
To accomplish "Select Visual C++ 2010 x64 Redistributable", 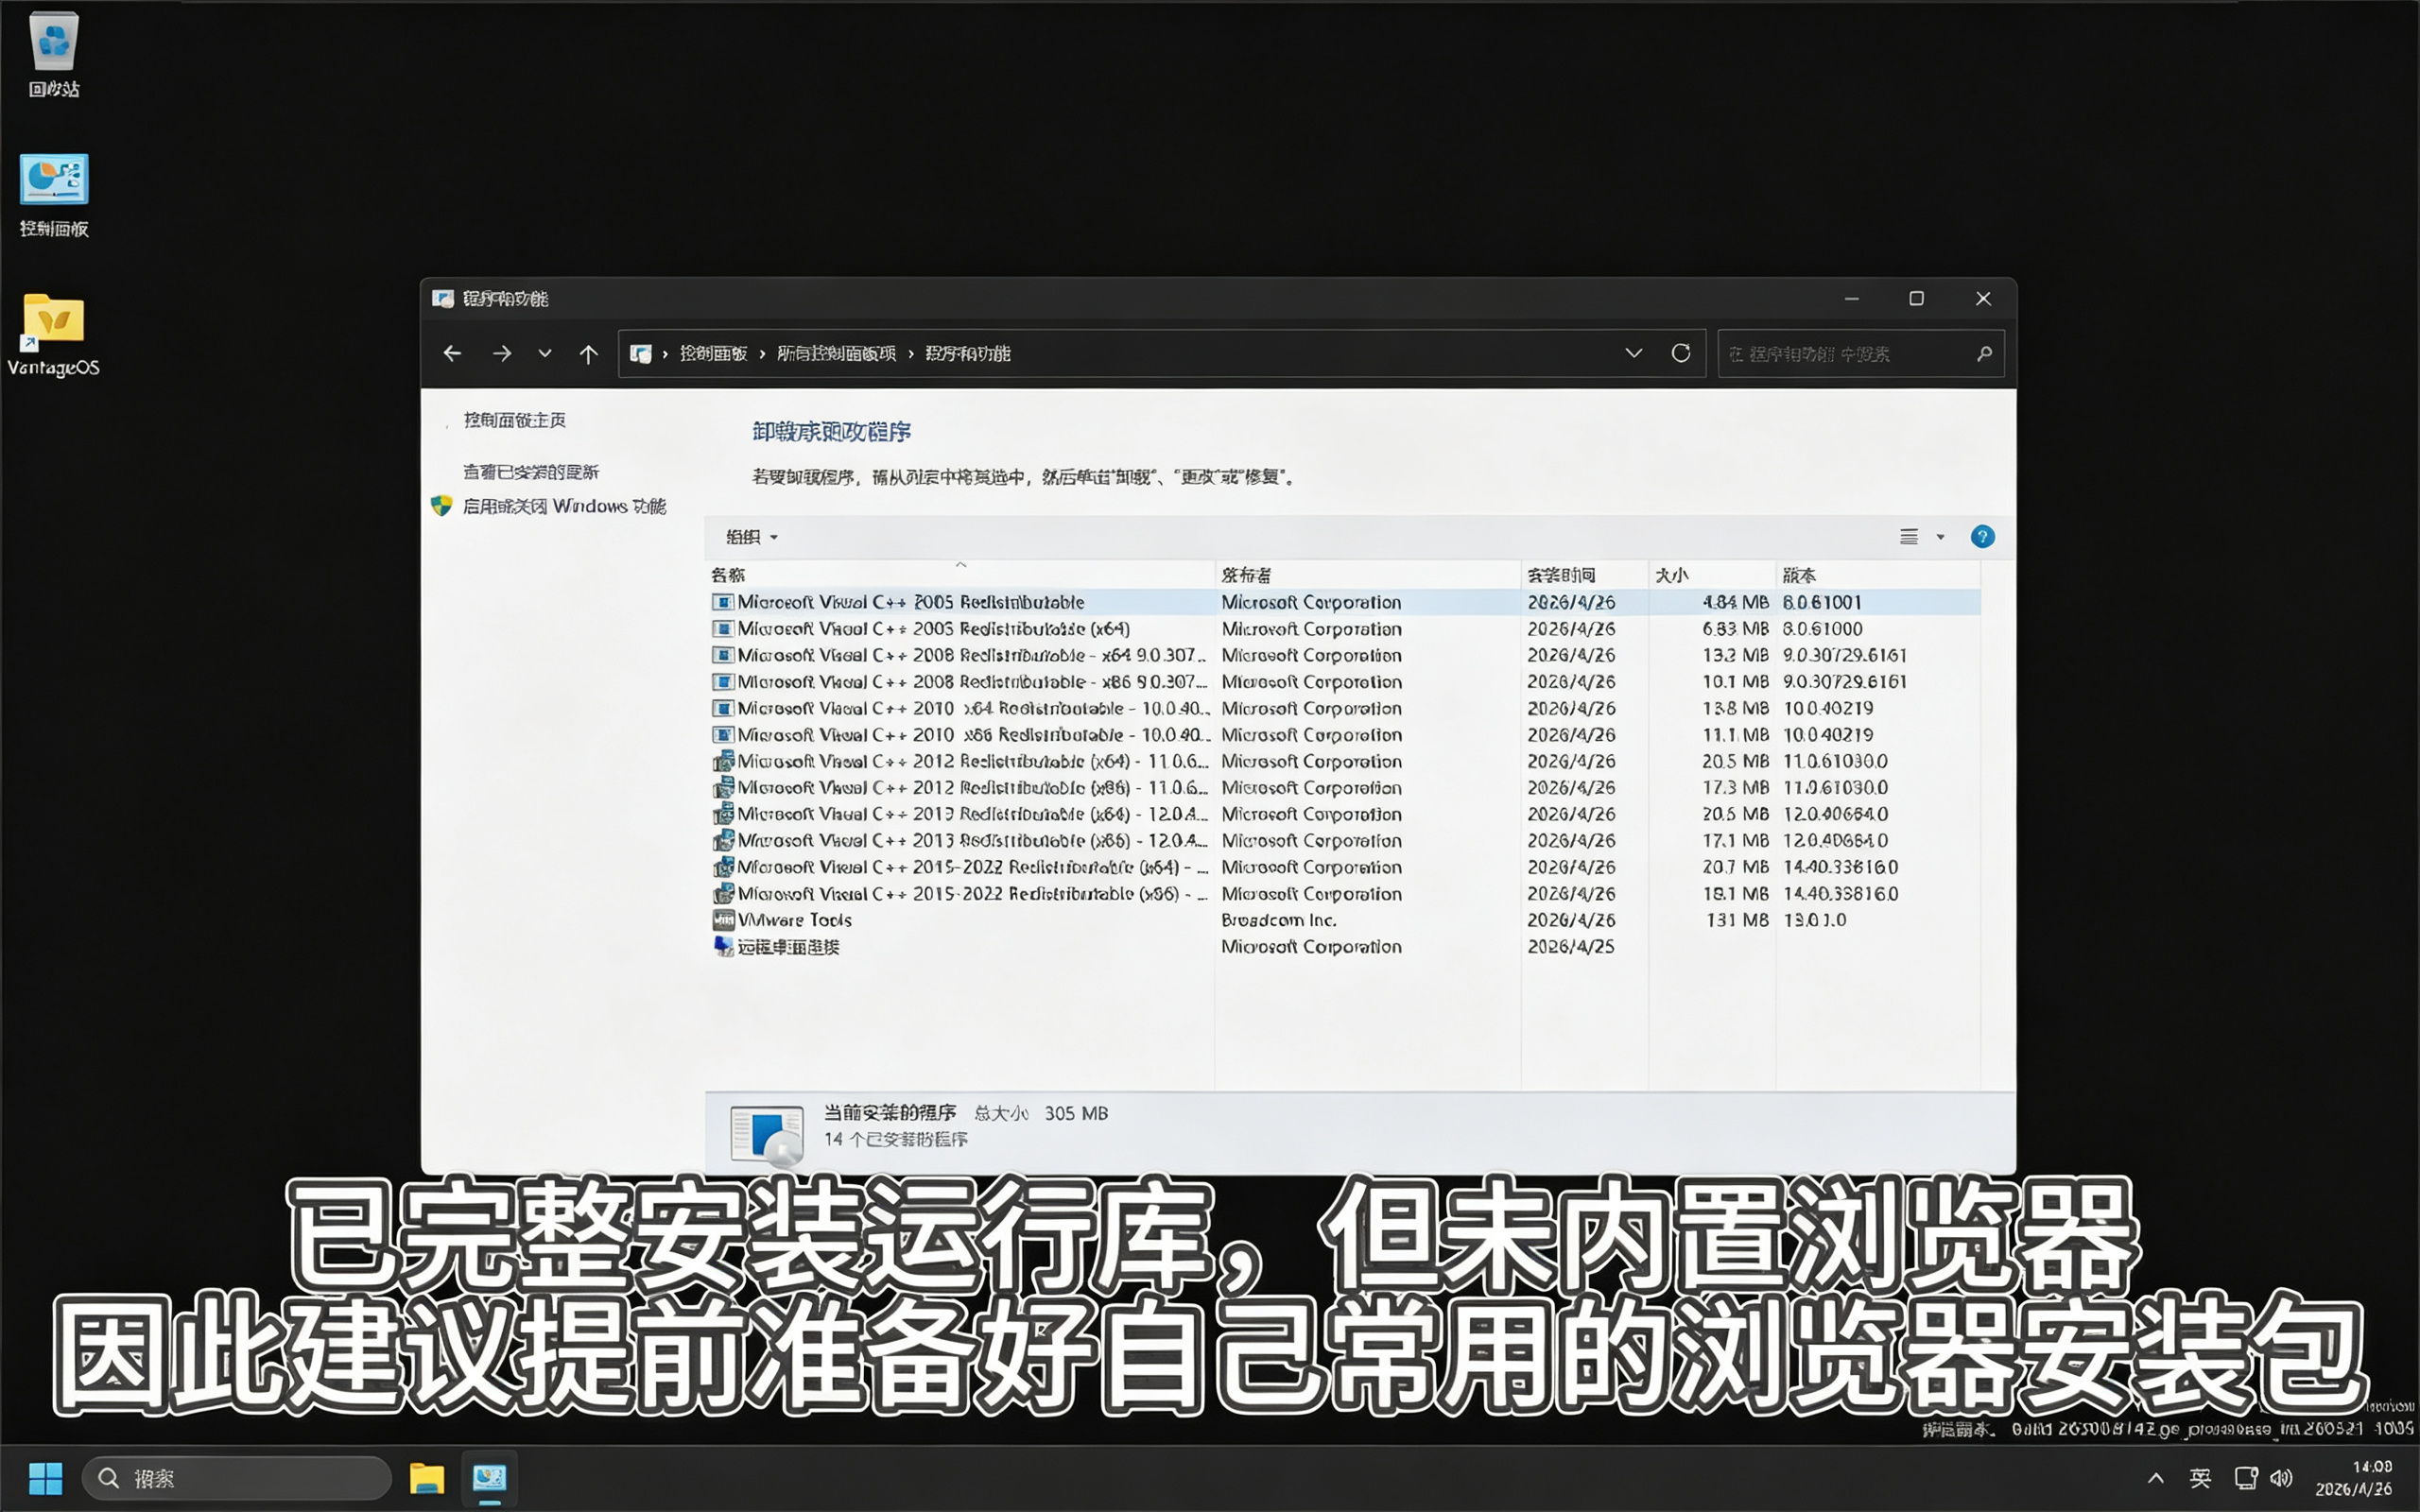I will click(x=1343, y=708).
